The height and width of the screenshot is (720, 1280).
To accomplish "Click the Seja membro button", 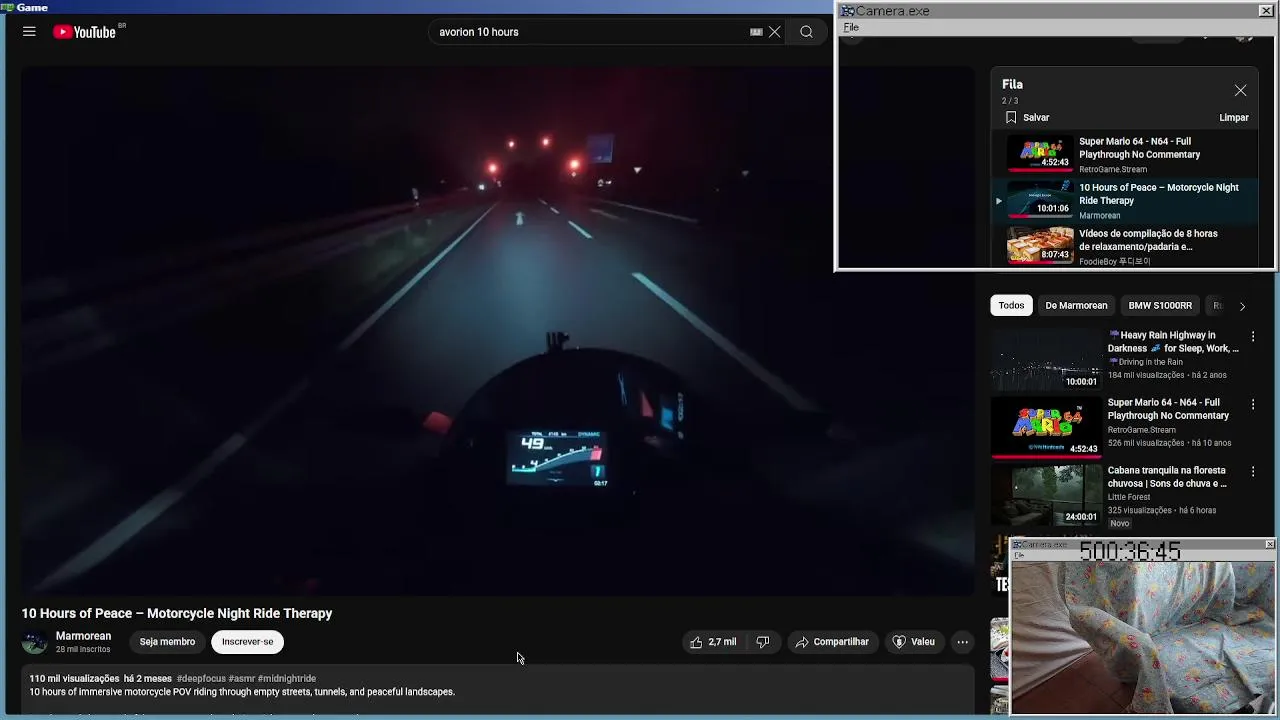I will [x=167, y=642].
